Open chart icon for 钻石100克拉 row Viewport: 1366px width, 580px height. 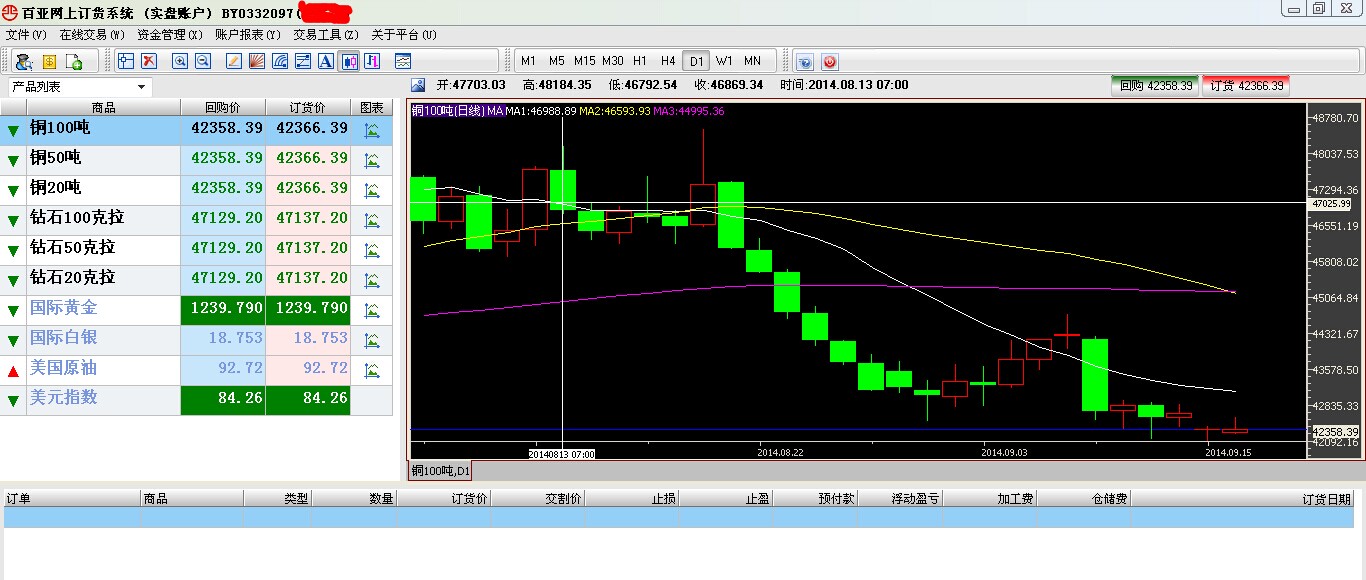(x=372, y=220)
